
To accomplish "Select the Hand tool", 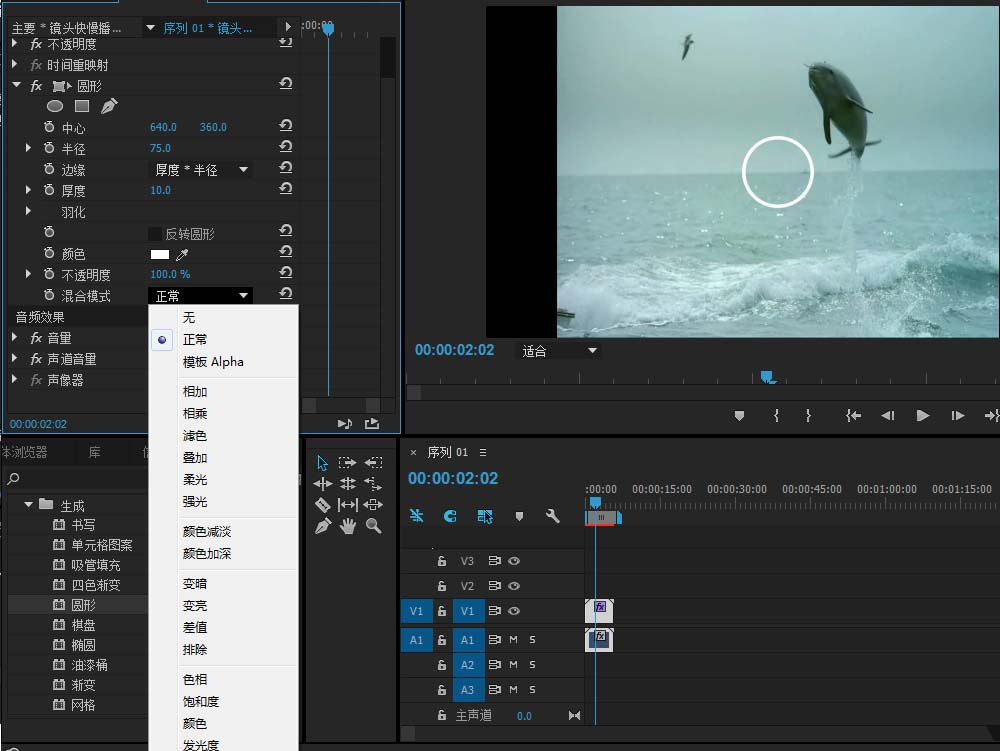I will click(348, 527).
